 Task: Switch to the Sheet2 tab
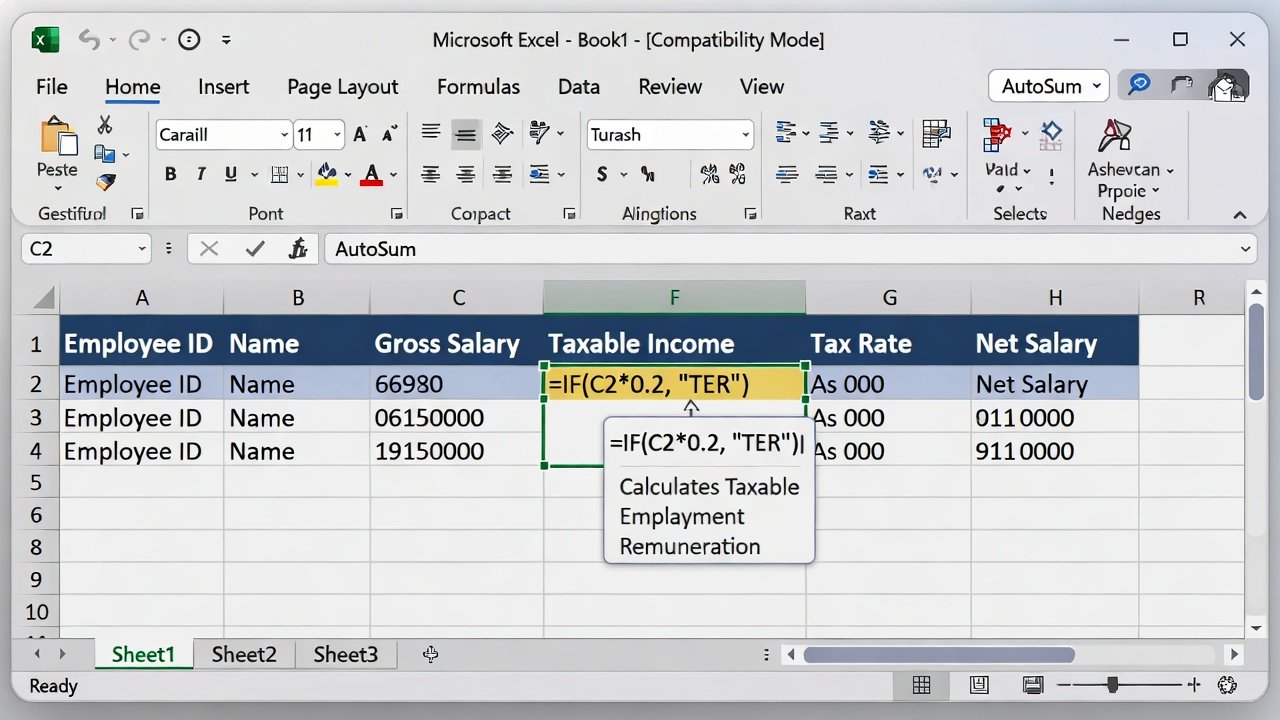pos(244,654)
